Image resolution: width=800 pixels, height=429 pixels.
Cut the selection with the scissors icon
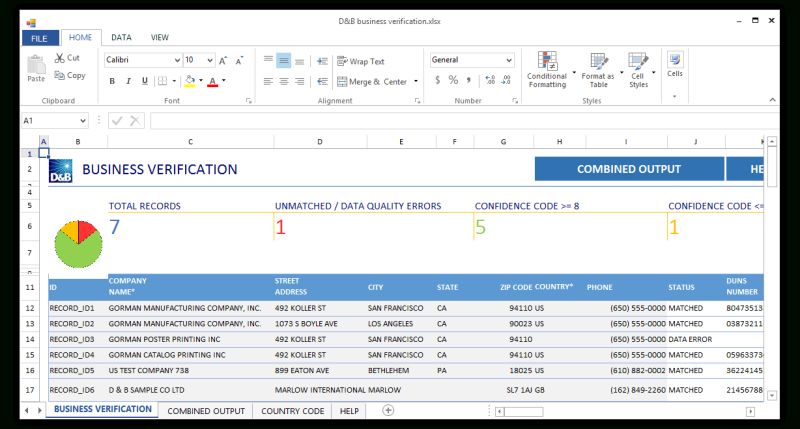tap(60, 58)
